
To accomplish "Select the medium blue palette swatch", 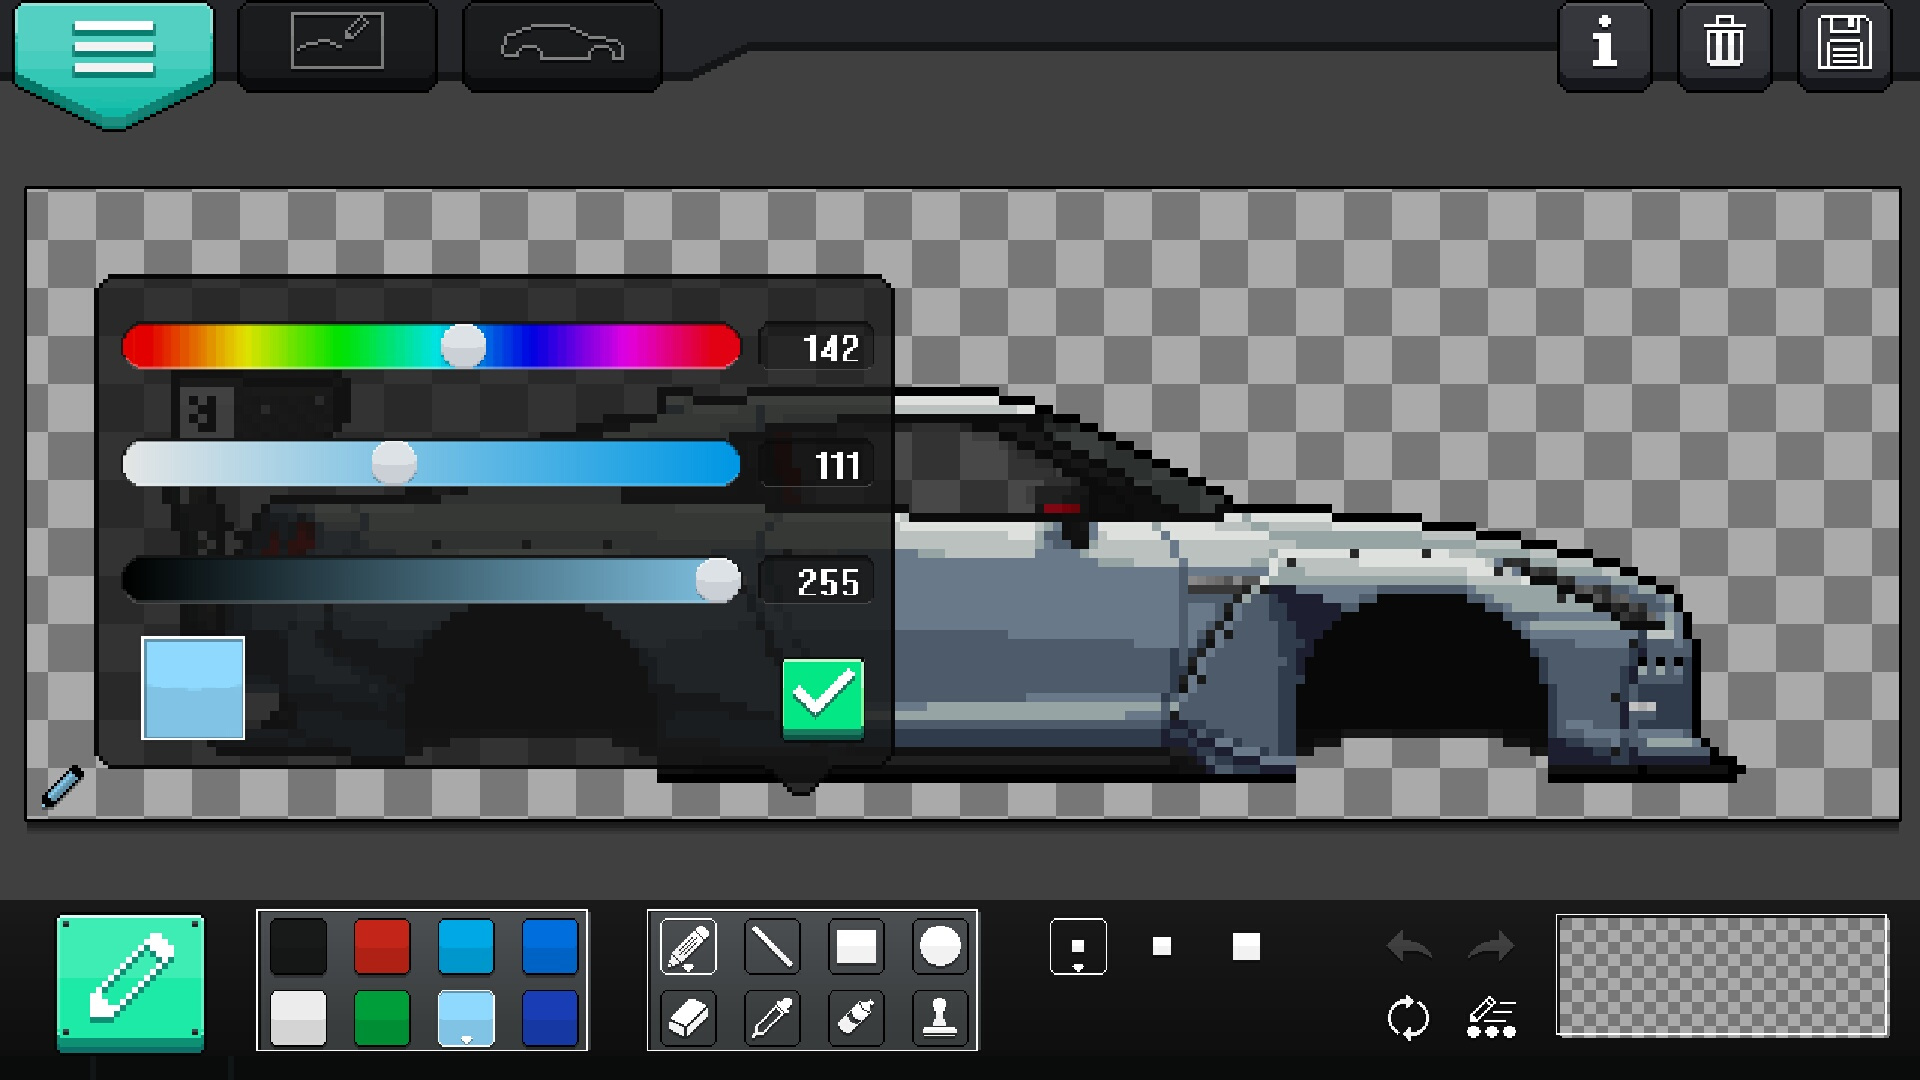I will (550, 946).
